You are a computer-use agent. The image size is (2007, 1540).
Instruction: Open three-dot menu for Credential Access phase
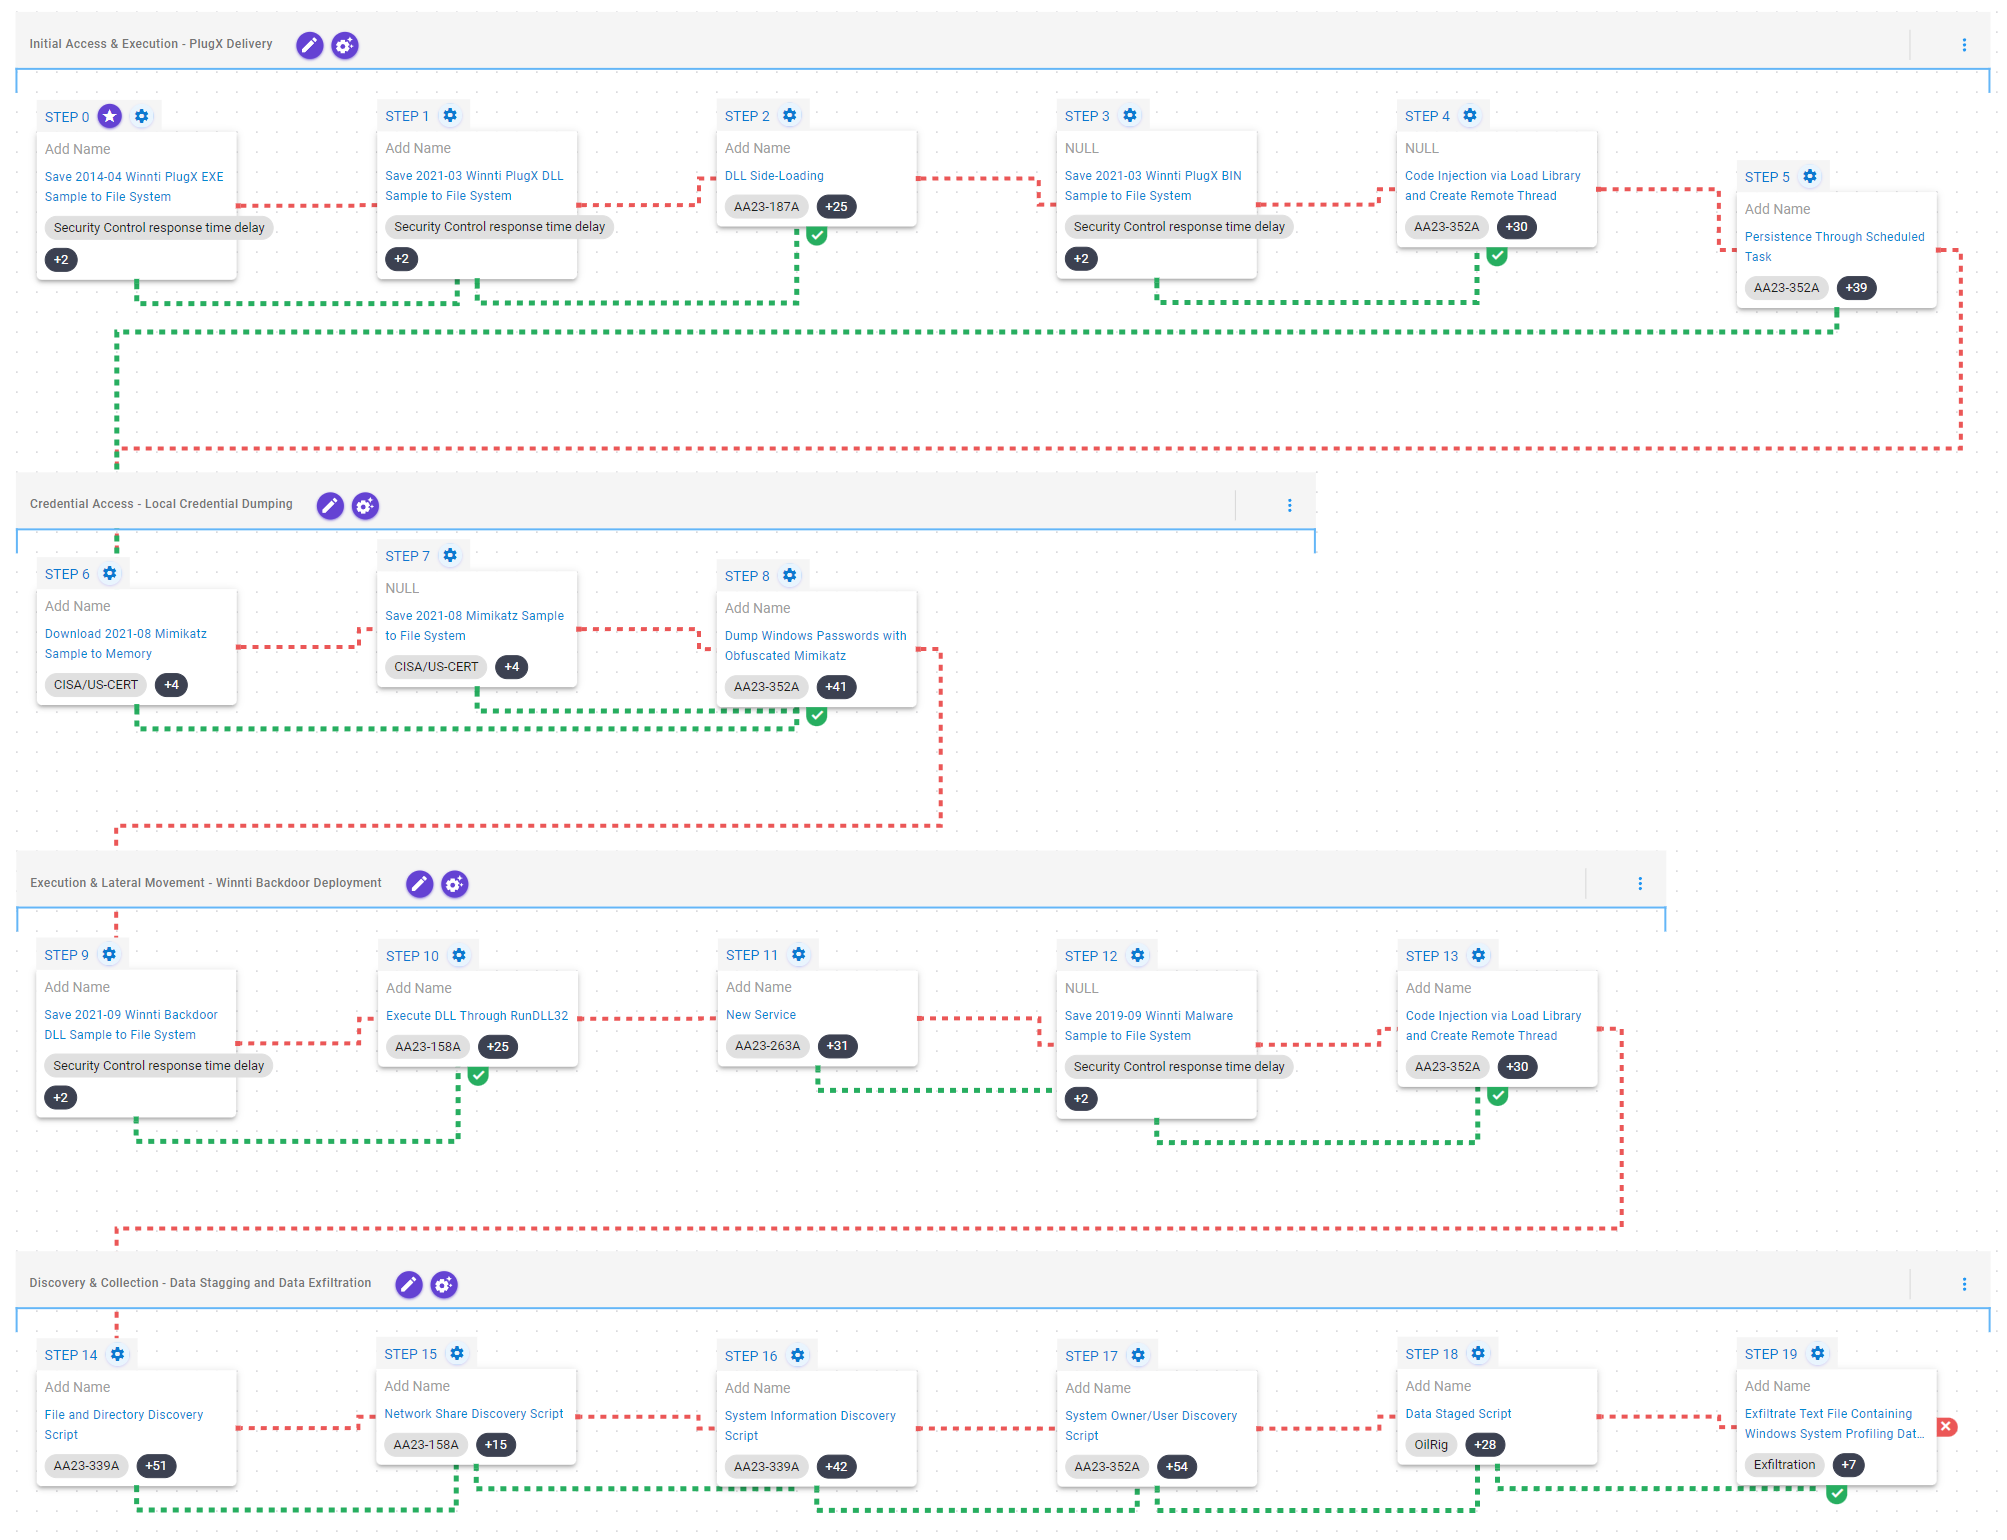coord(1289,506)
